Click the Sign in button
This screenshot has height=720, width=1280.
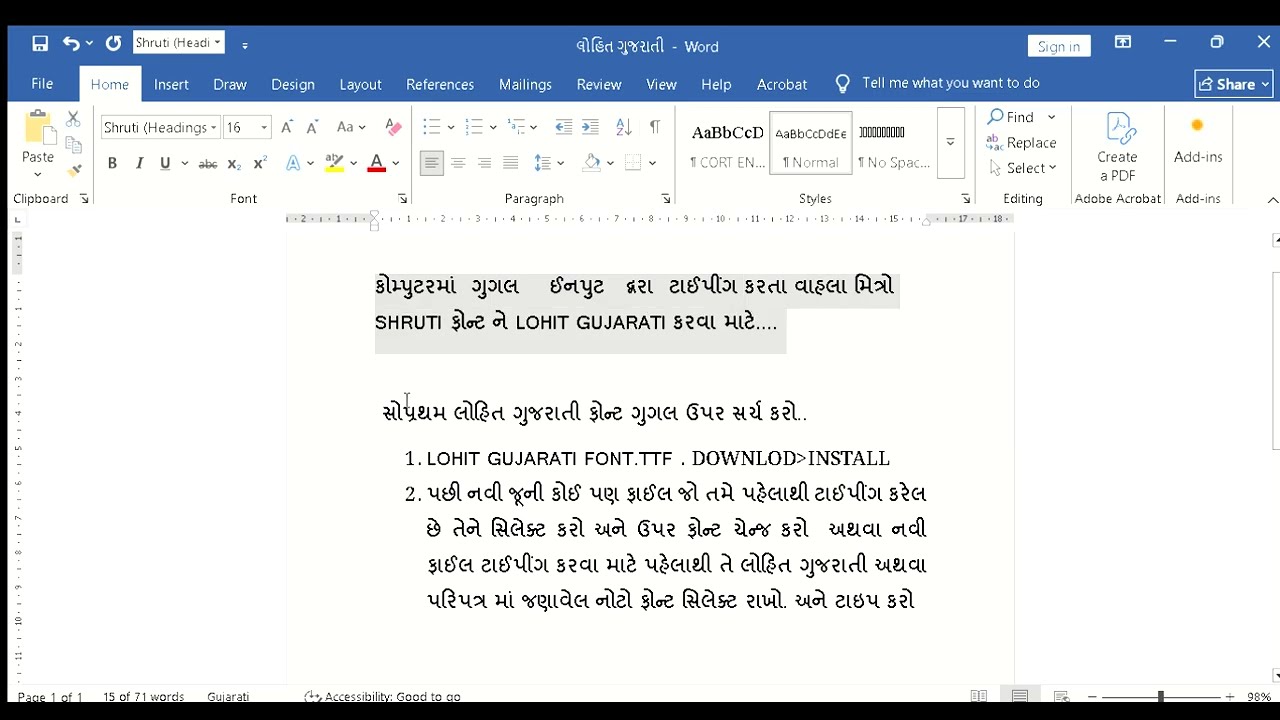tap(1059, 46)
